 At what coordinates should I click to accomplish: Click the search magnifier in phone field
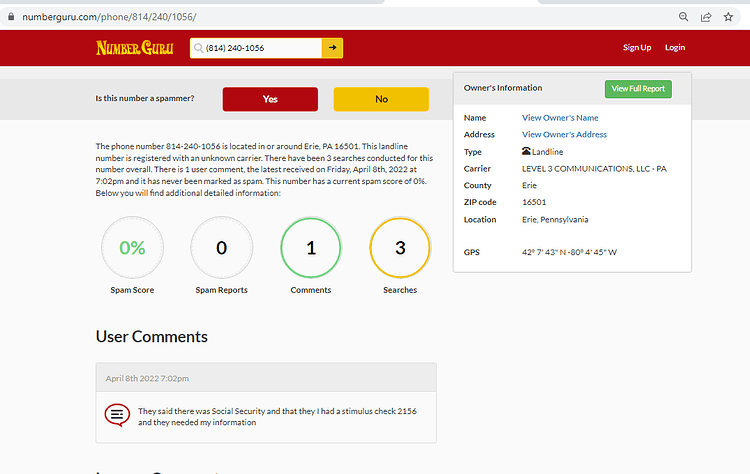coord(199,48)
